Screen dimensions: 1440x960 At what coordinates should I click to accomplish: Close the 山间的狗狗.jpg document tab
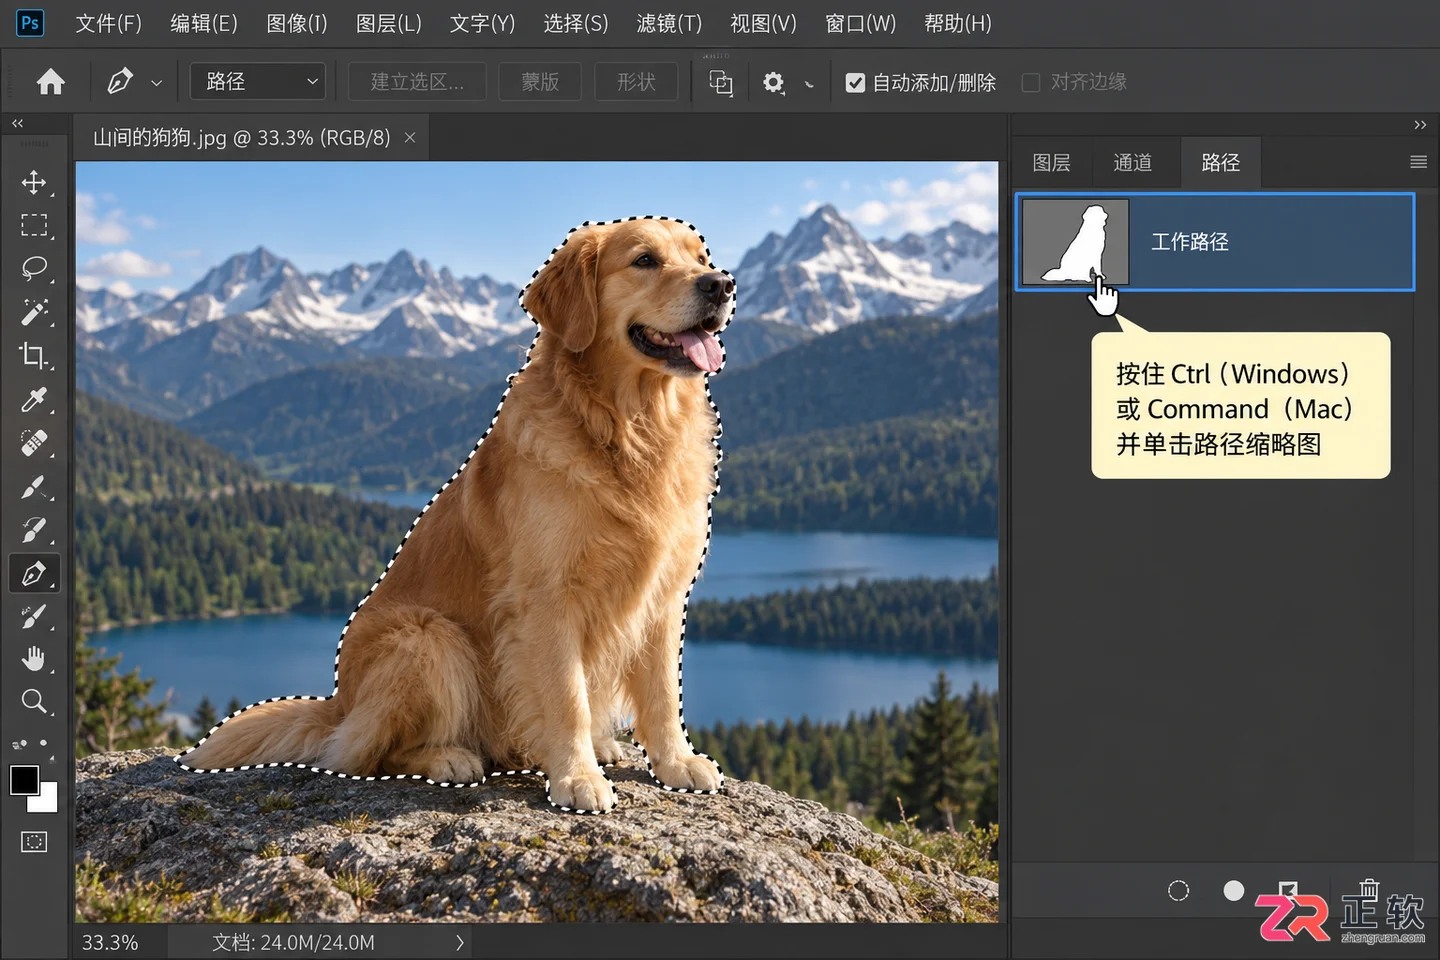(x=410, y=138)
